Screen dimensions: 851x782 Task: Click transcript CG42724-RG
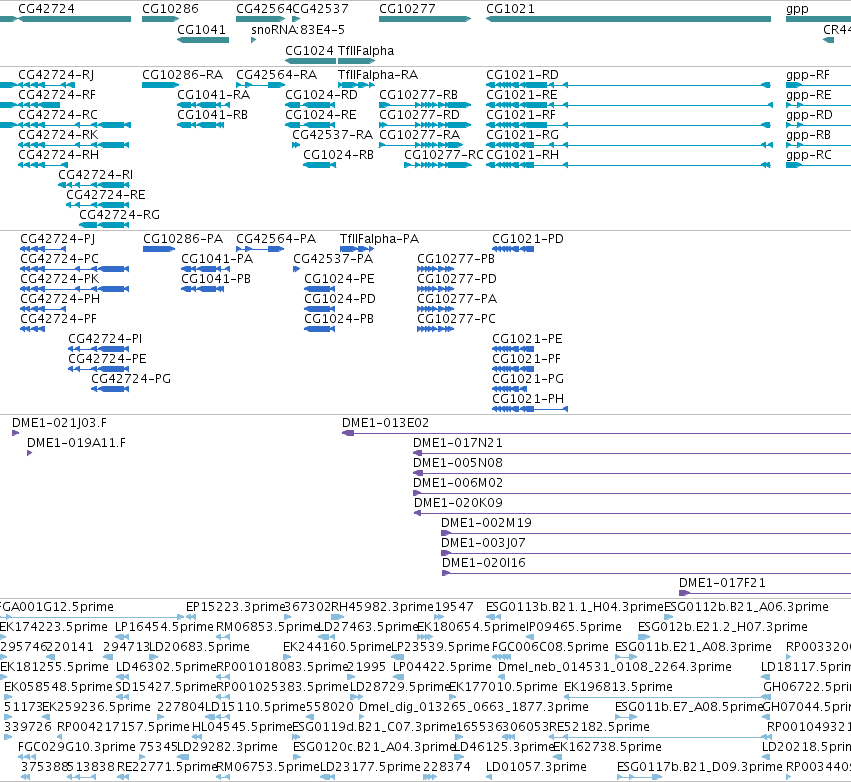click(x=119, y=215)
